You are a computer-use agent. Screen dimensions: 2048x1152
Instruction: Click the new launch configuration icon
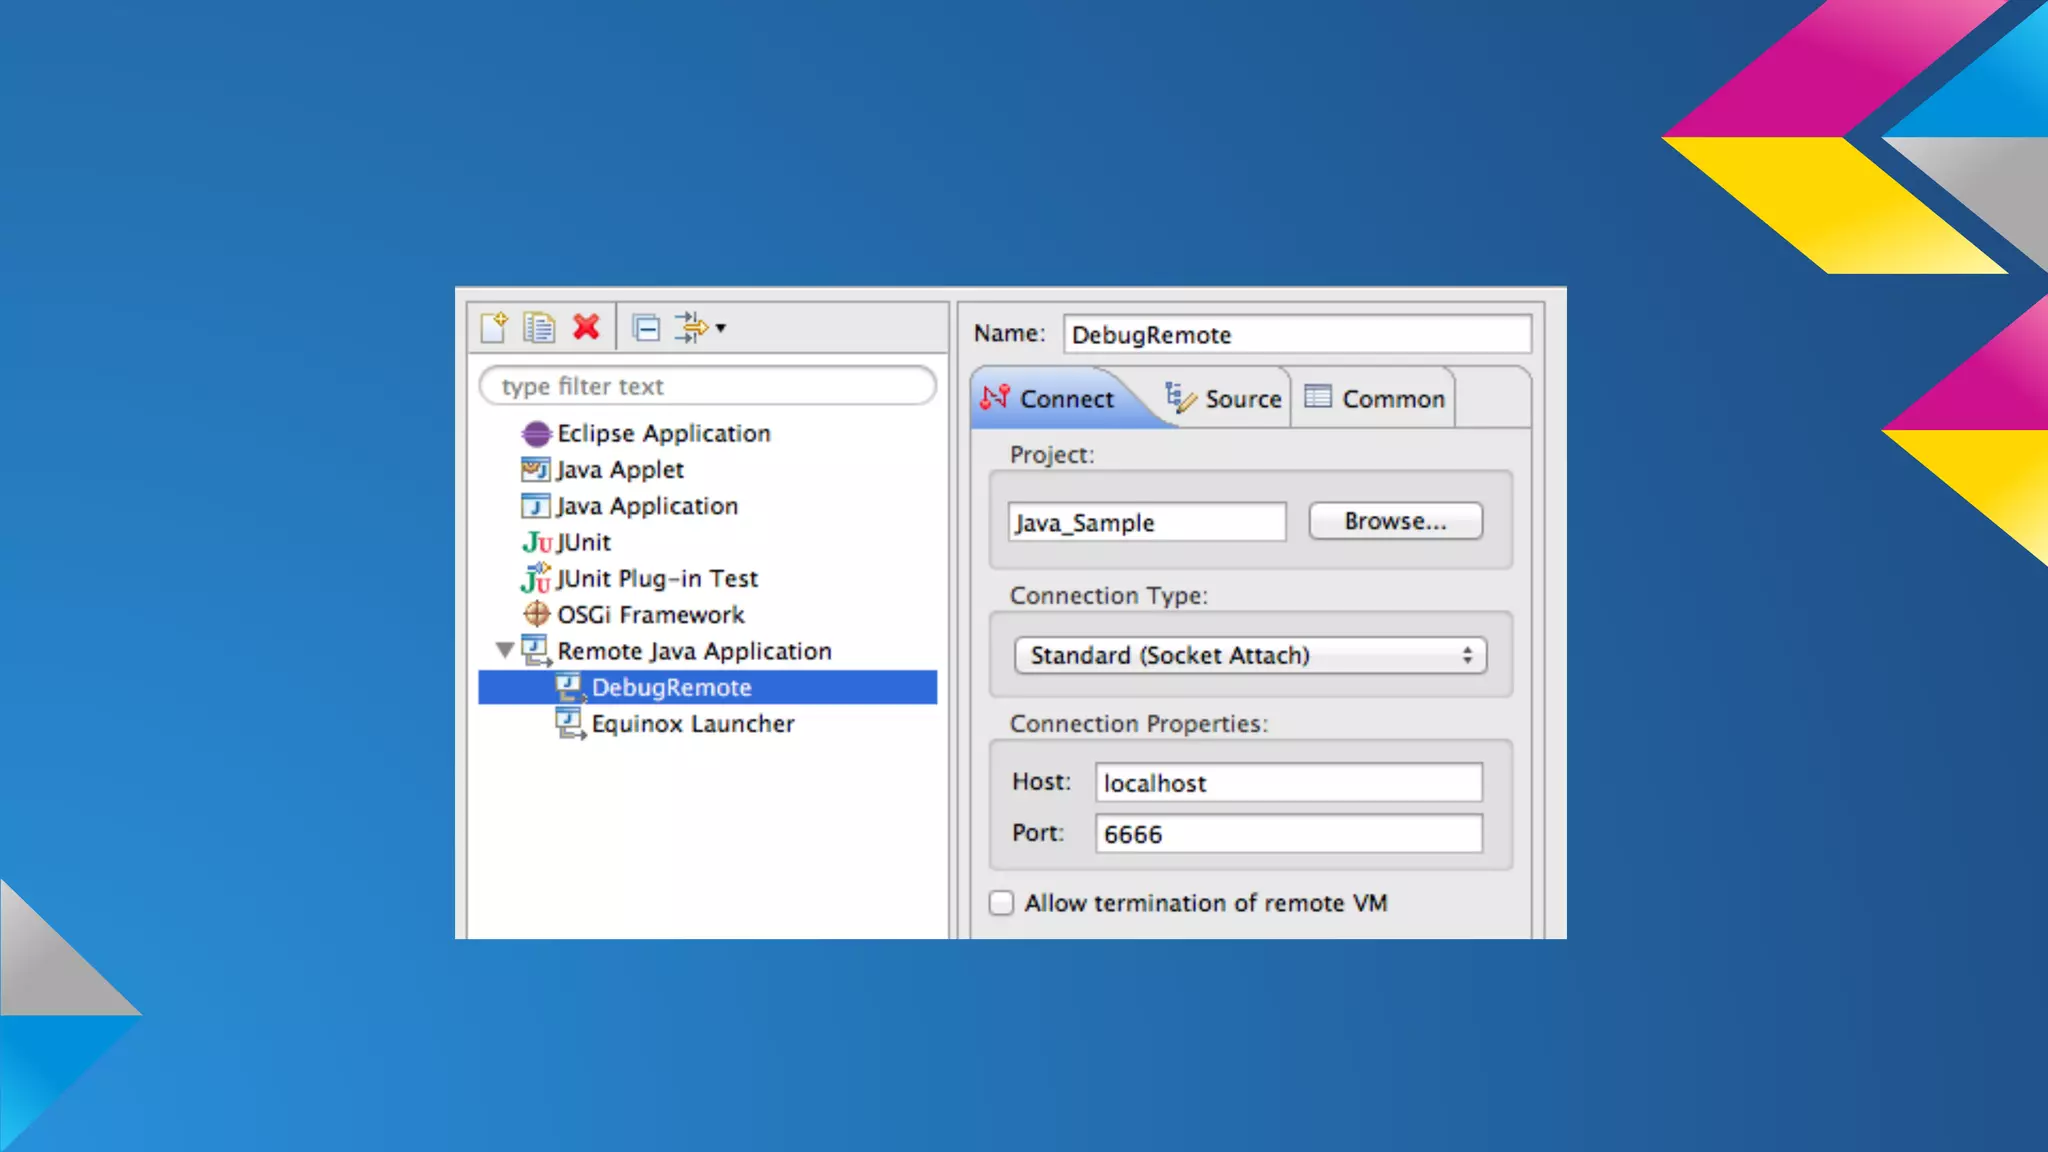pos(494,327)
